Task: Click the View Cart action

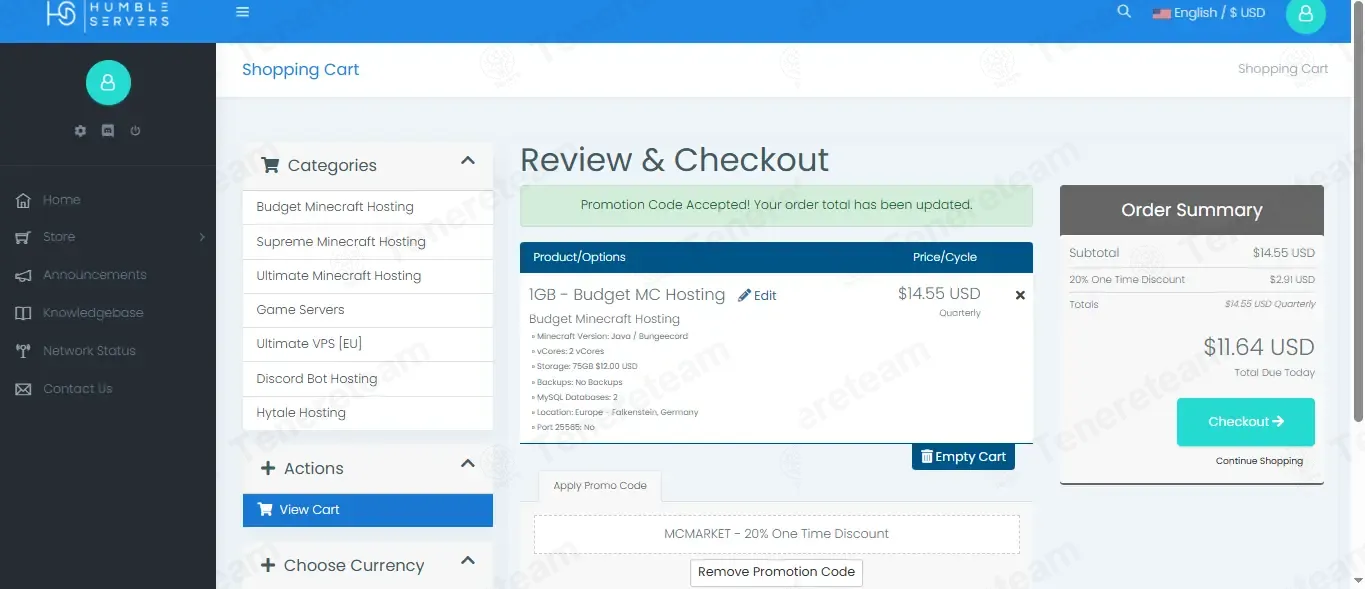Action: 368,510
